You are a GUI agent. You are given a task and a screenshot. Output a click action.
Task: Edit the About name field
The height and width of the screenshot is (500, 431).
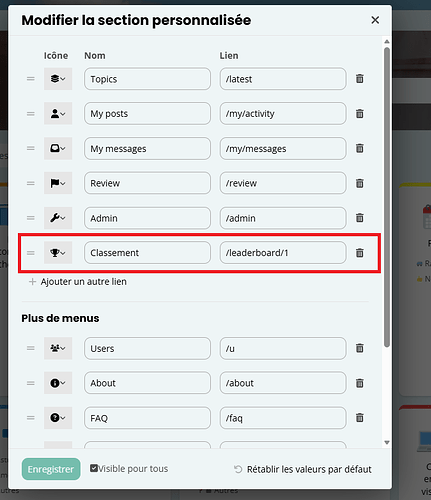[147, 383]
